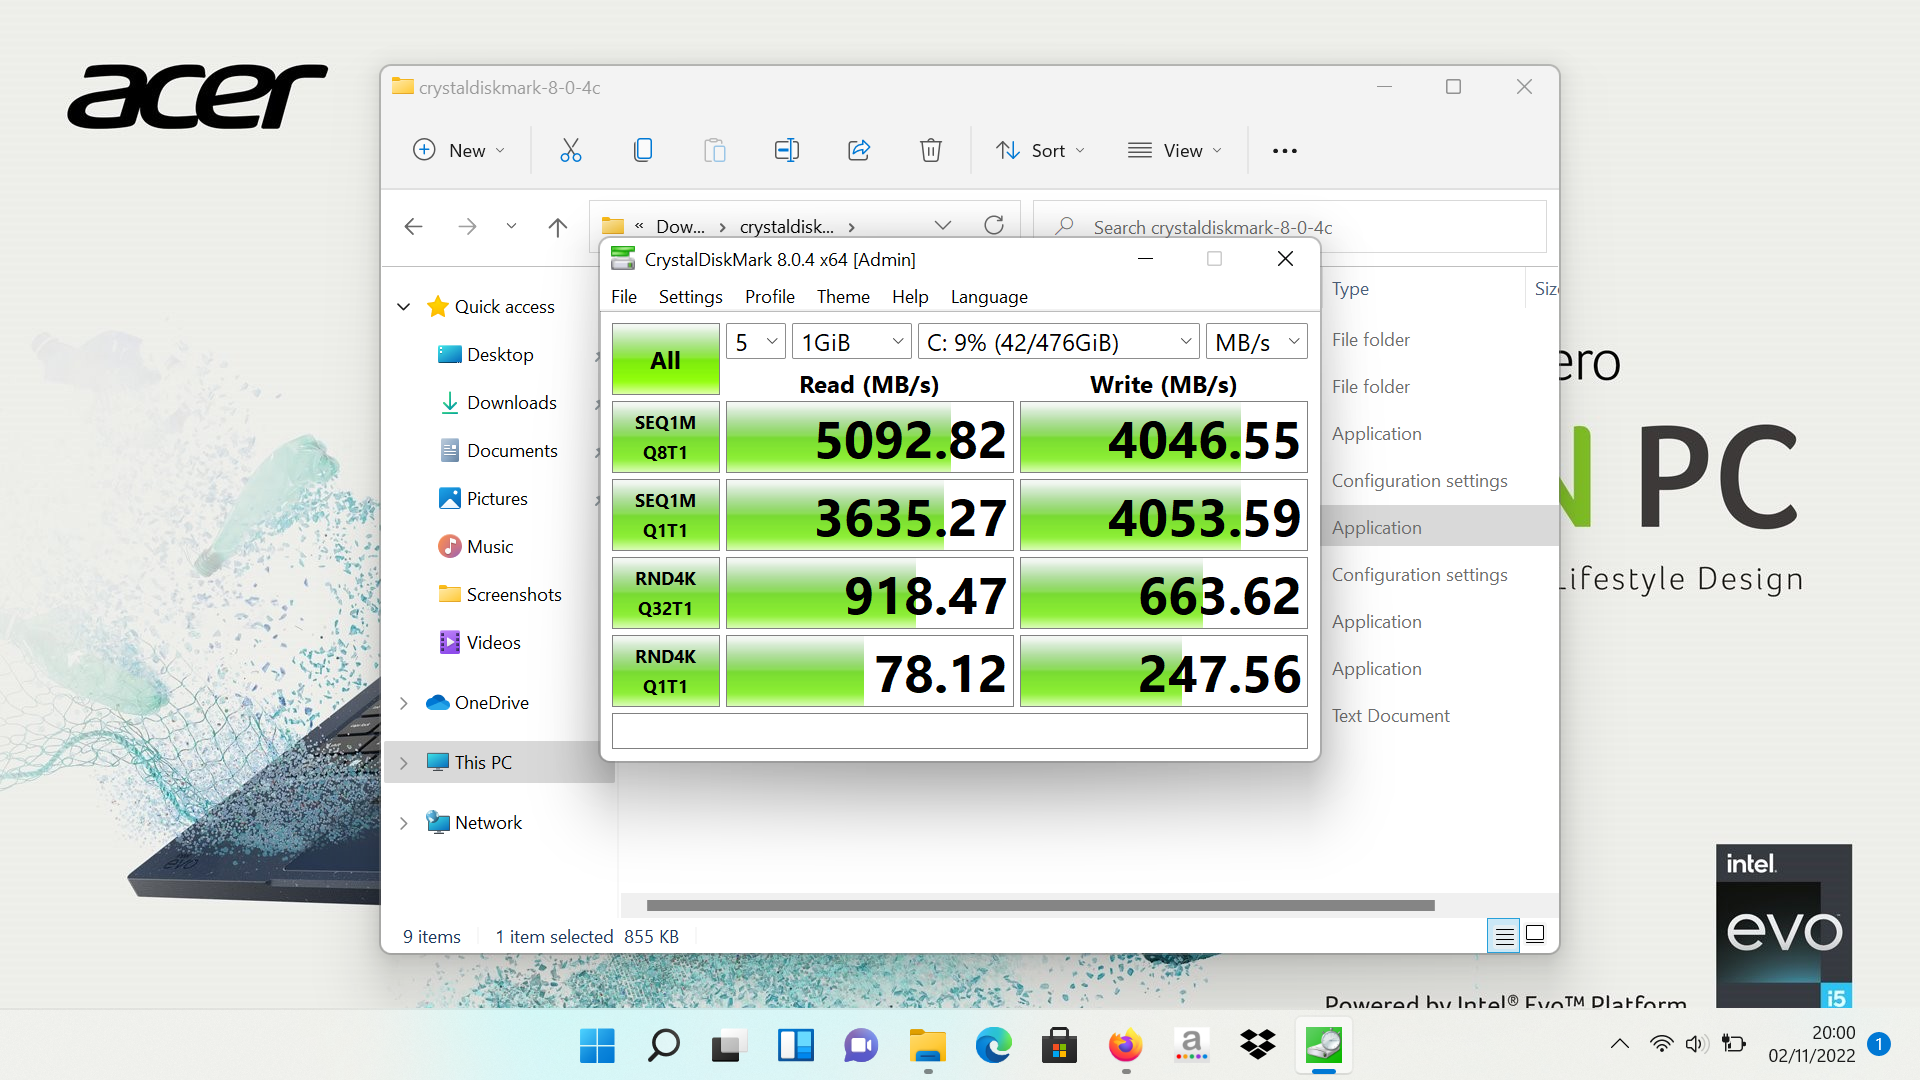Run the RND4K Q32T1 test
Screen dimensions: 1920x1080
coord(665,593)
